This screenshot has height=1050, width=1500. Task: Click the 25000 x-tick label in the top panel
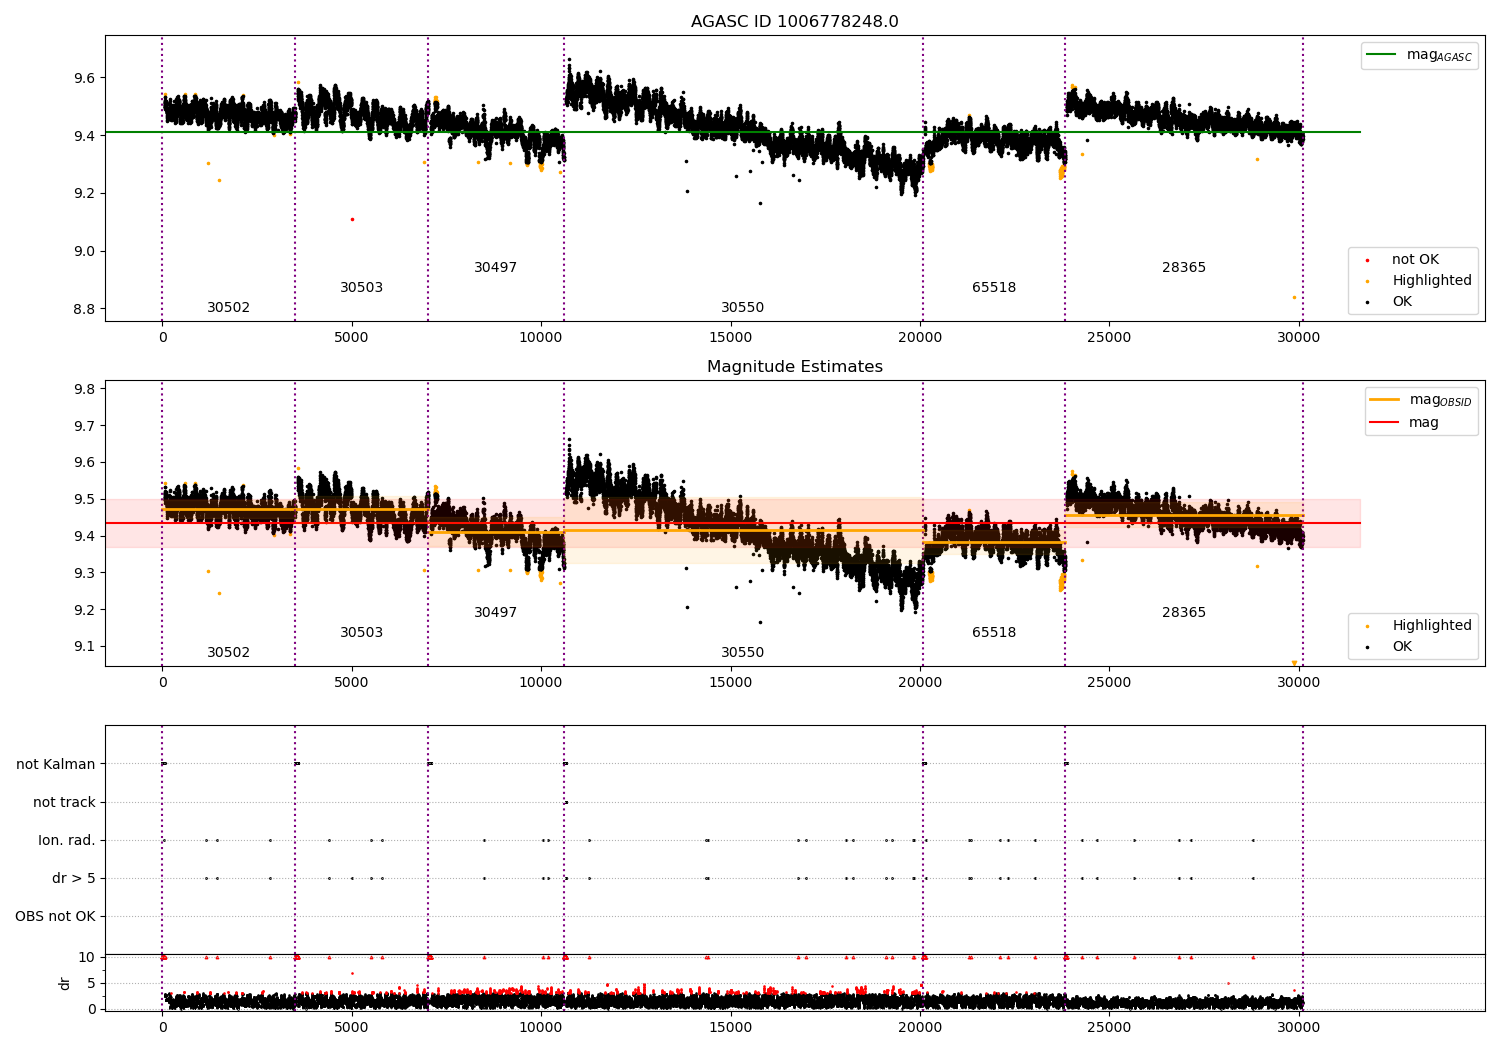click(1109, 338)
